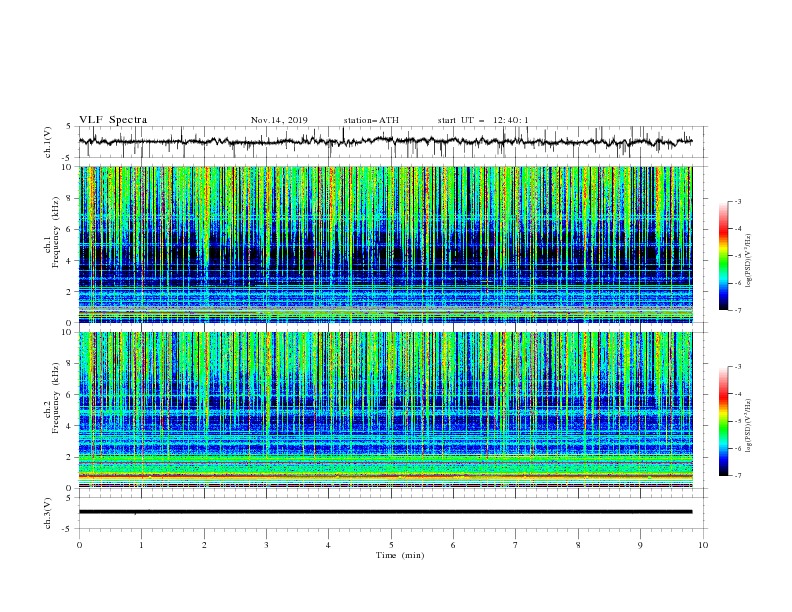Click the "-6" tick on ch.2 color bar
This screenshot has width=792, height=612.
click(737, 448)
